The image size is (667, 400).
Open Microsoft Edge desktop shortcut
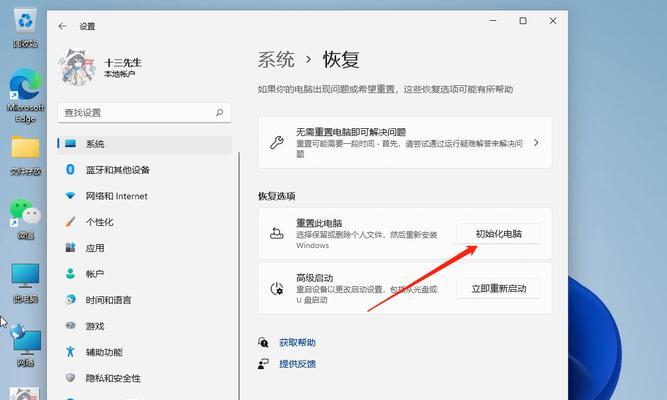[25, 97]
